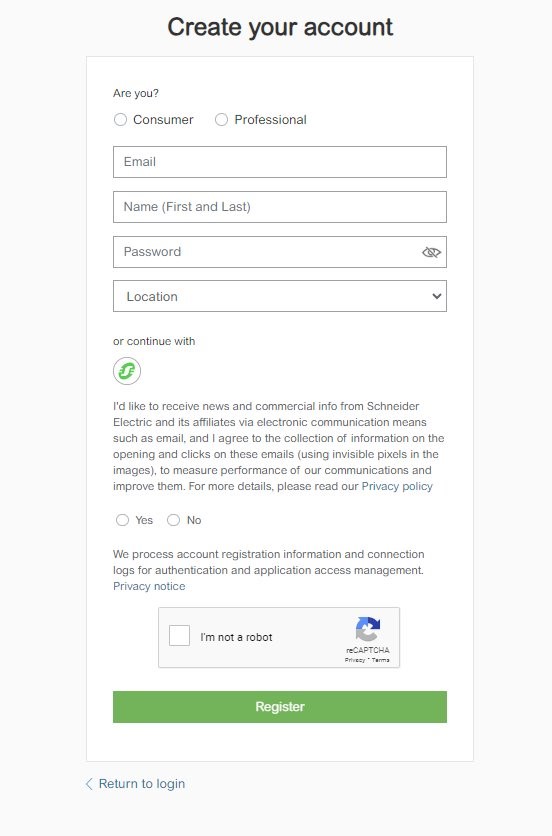
Task: Open reCAPTCHA Terms link
Action: tap(381, 660)
